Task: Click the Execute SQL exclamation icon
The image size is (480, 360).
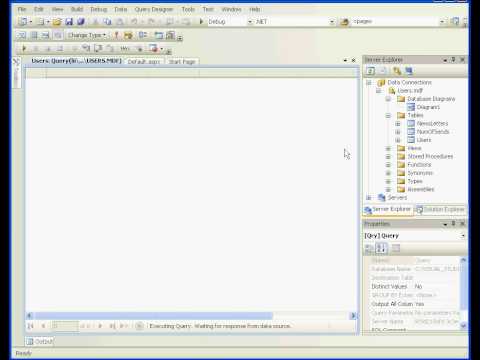Action: tap(116, 35)
